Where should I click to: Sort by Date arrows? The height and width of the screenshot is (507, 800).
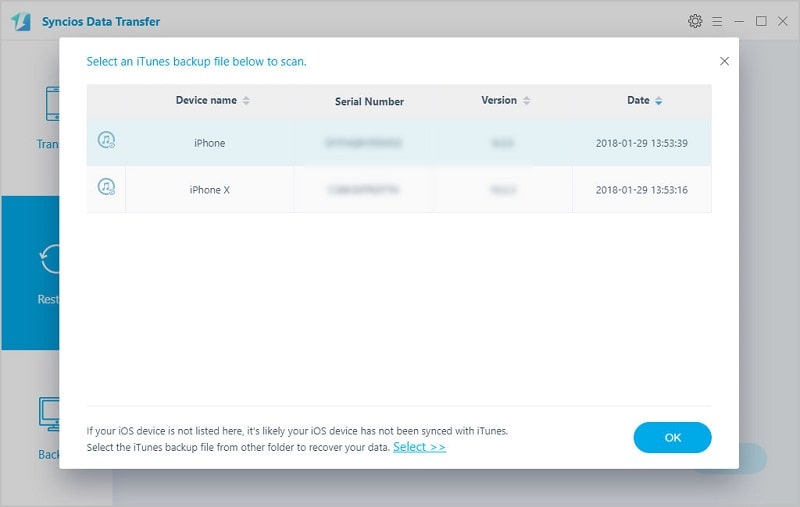pyautogui.click(x=659, y=100)
